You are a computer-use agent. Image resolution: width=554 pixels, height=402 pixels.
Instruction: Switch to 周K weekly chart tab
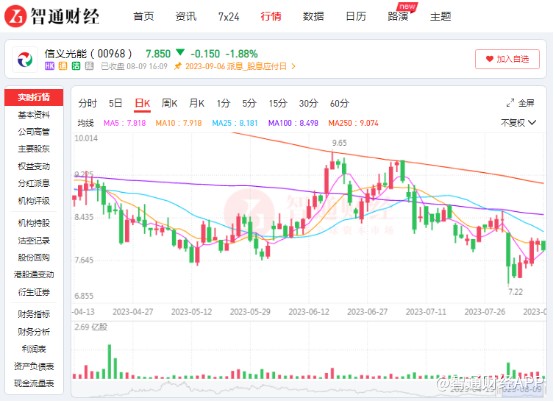[x=169, y=103]
